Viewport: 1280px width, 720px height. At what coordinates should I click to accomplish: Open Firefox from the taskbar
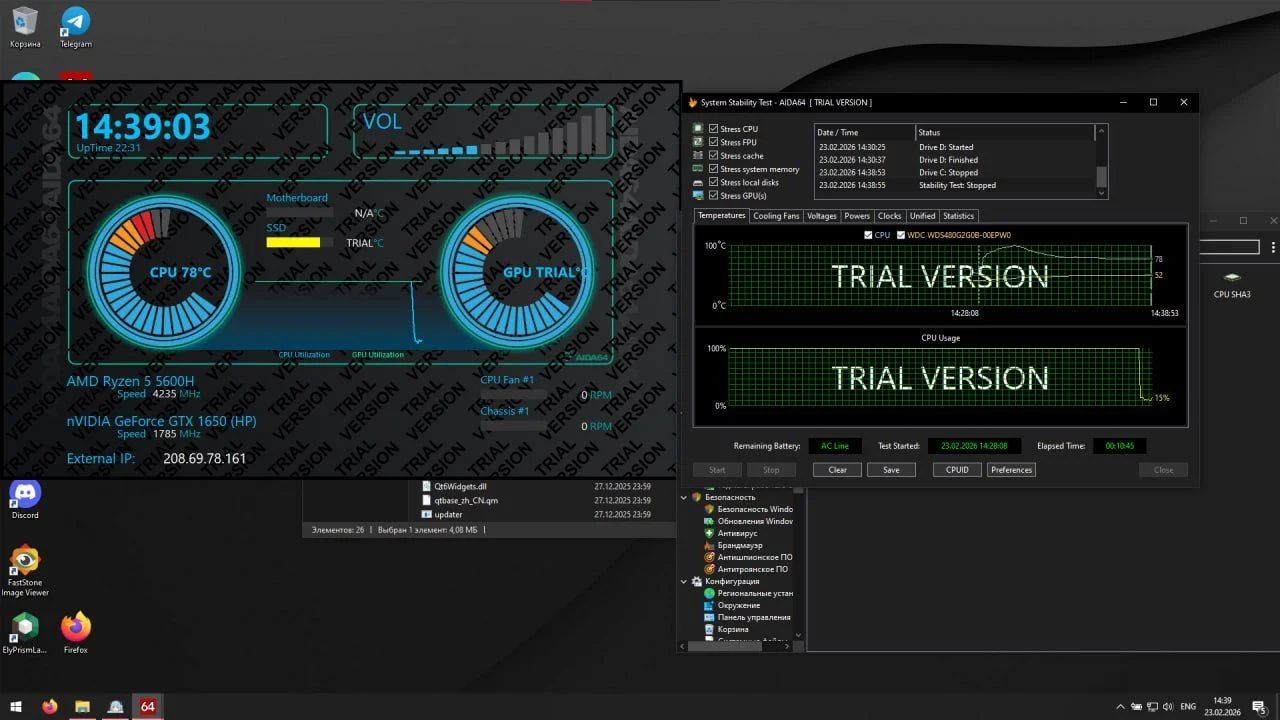coord(50,707)
